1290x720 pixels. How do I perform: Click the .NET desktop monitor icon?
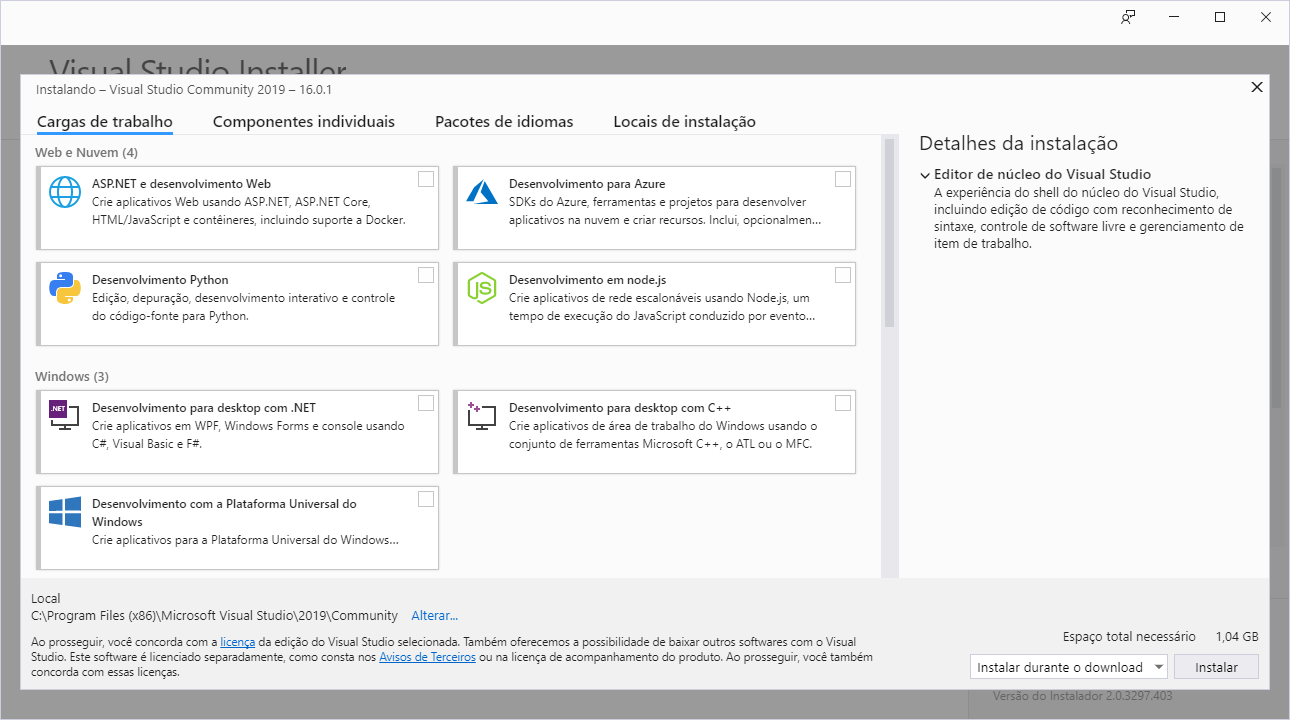point(64,416)
